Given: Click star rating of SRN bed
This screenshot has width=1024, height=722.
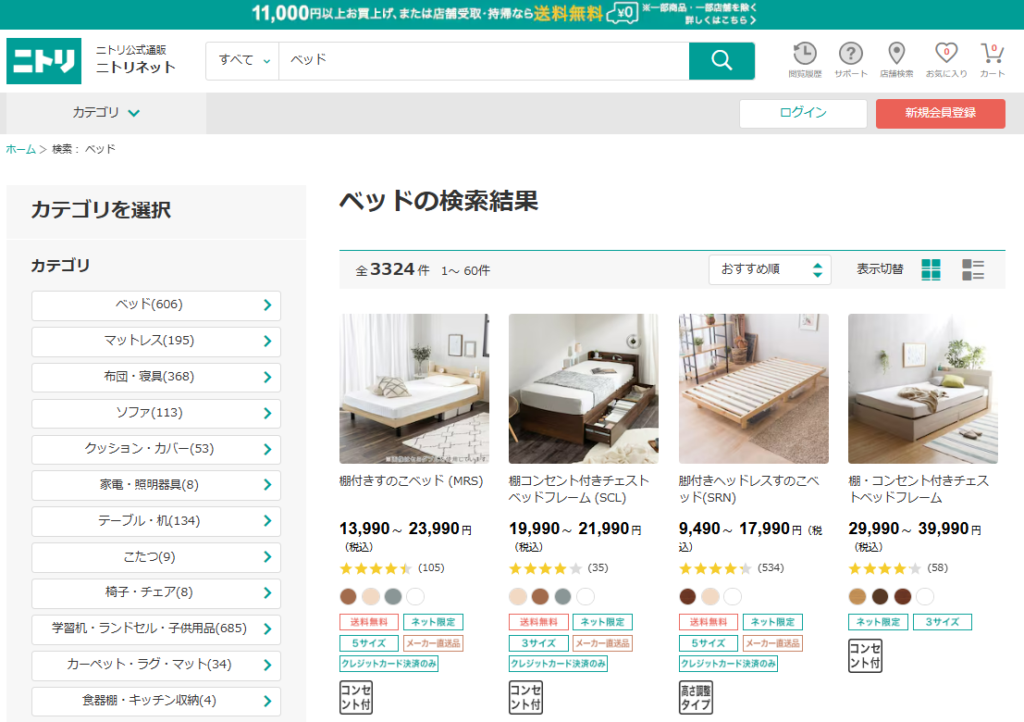Looking at the screenshot, I should coord(715,568).
